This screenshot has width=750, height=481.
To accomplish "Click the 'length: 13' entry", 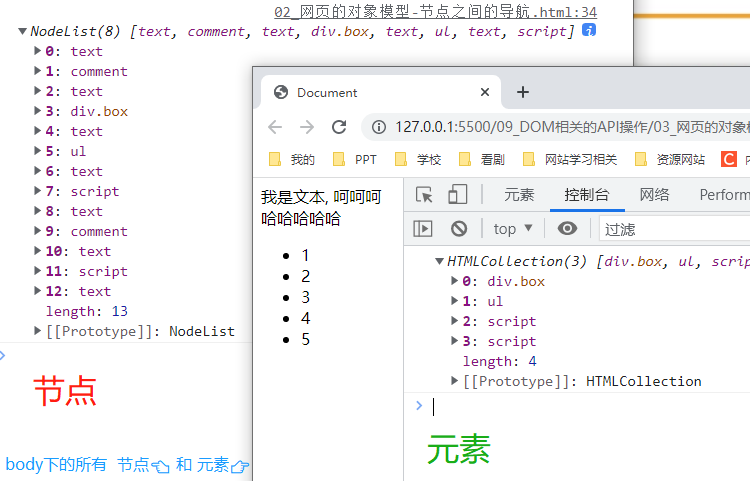I will [x=87, y=311].
